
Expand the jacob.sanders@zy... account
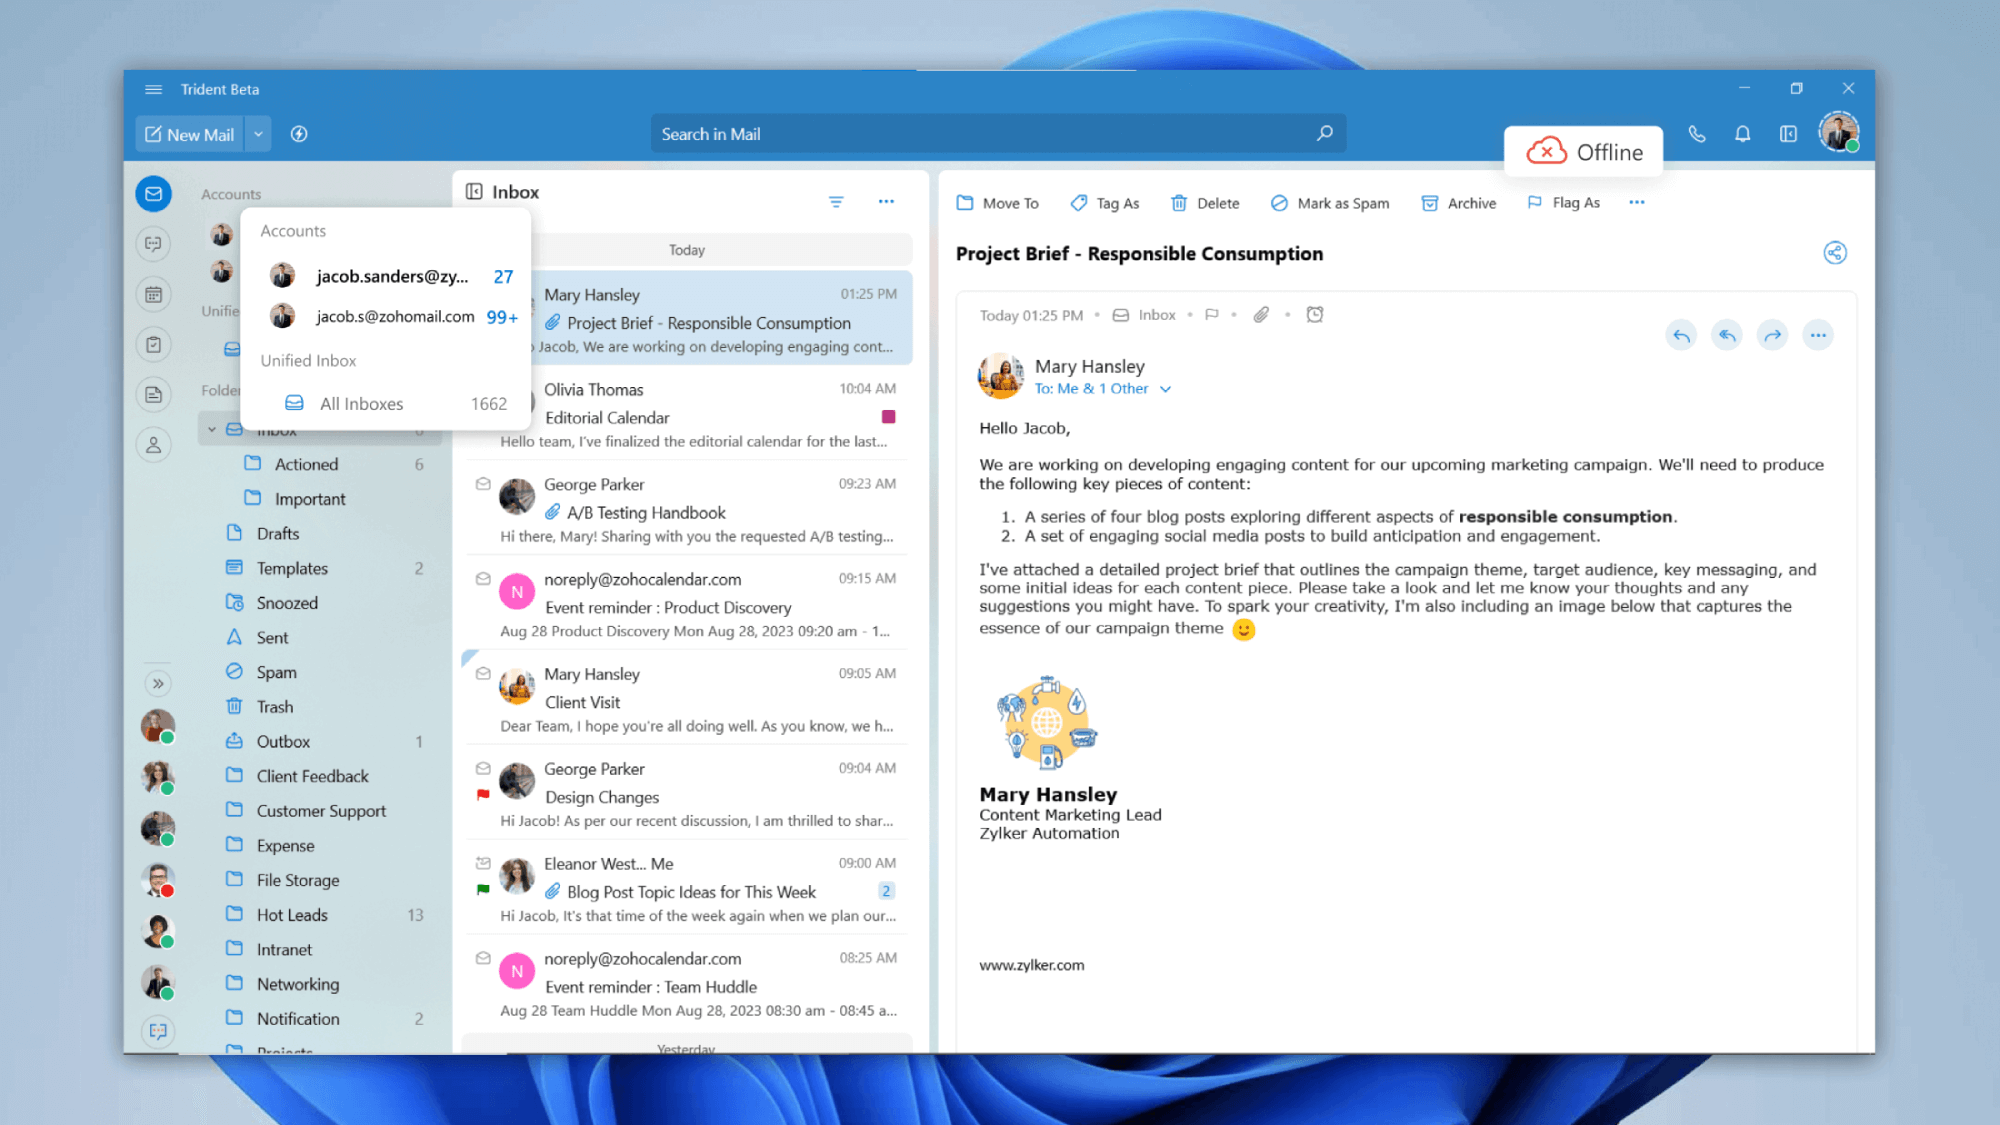pyautogui.click(x=389, y=275)
